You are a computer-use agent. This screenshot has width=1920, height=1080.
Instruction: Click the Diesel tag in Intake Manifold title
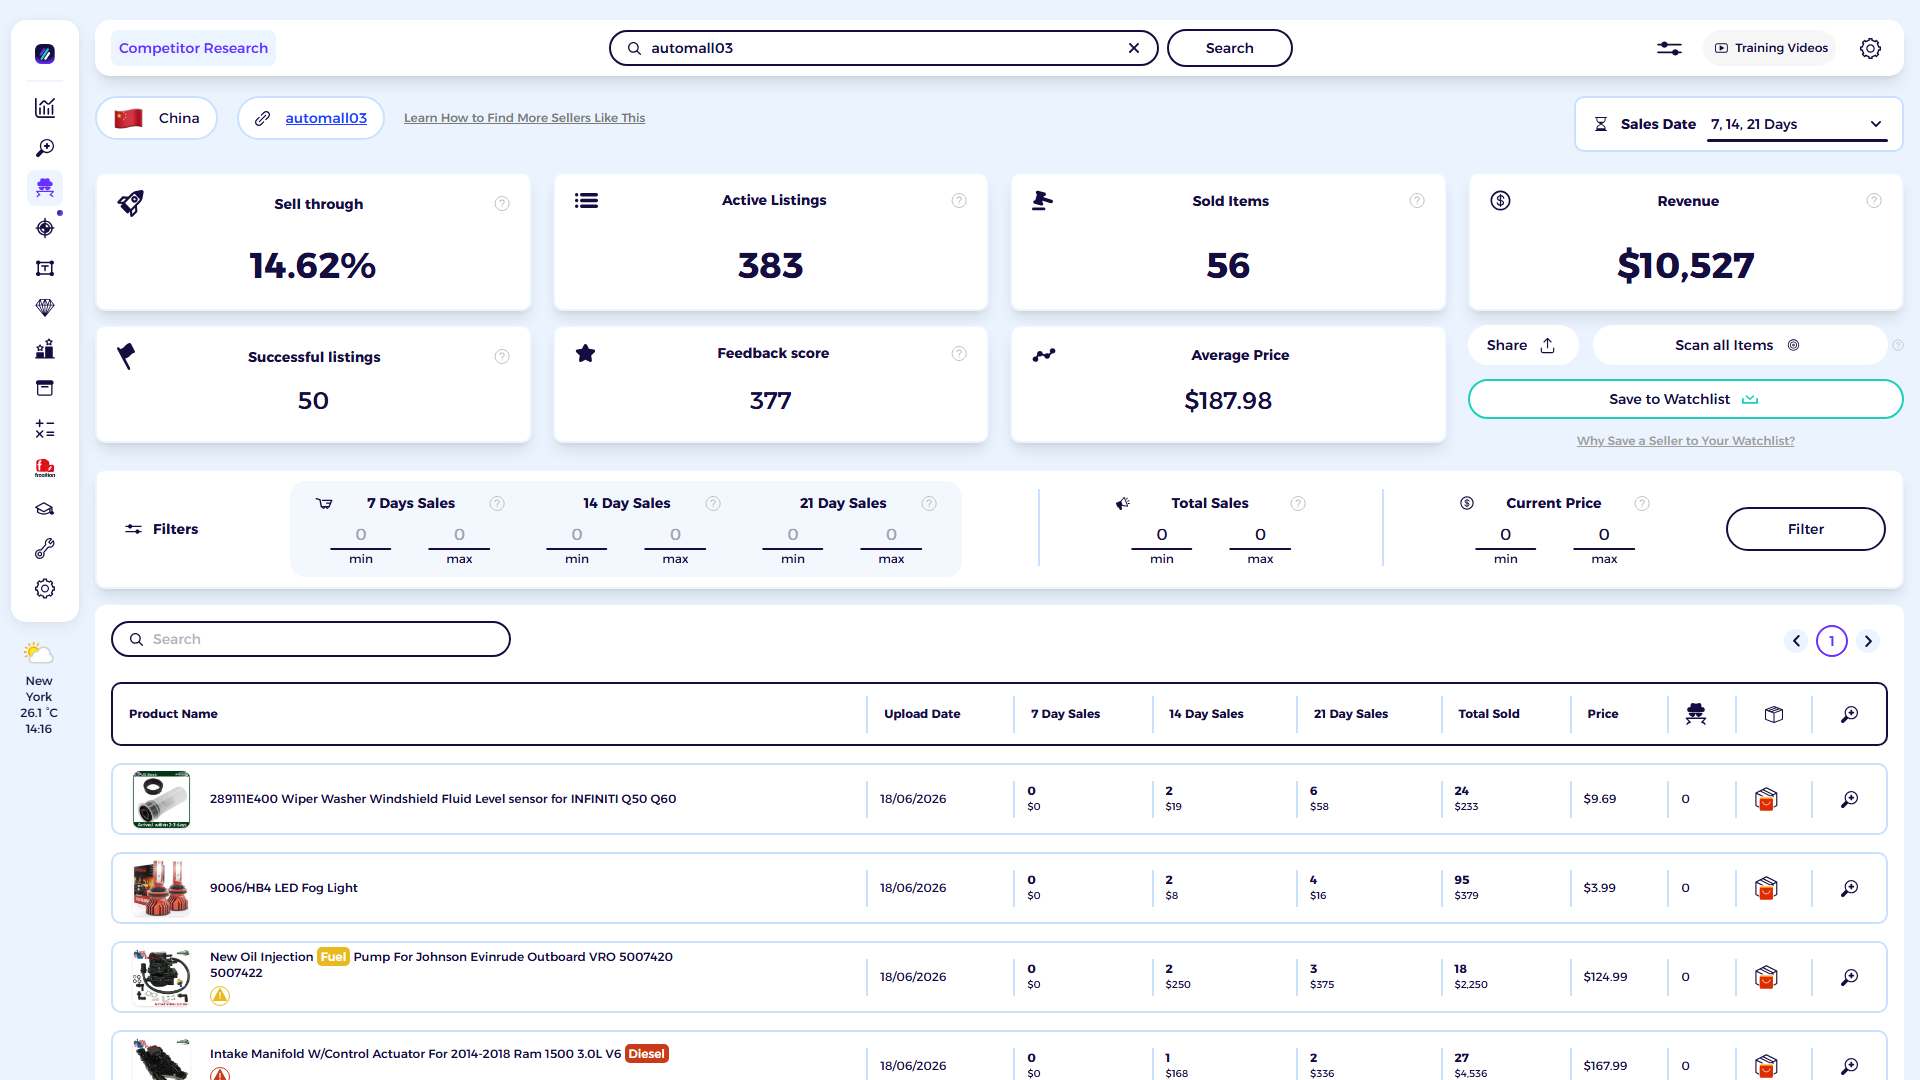[x=646, y=1054]
